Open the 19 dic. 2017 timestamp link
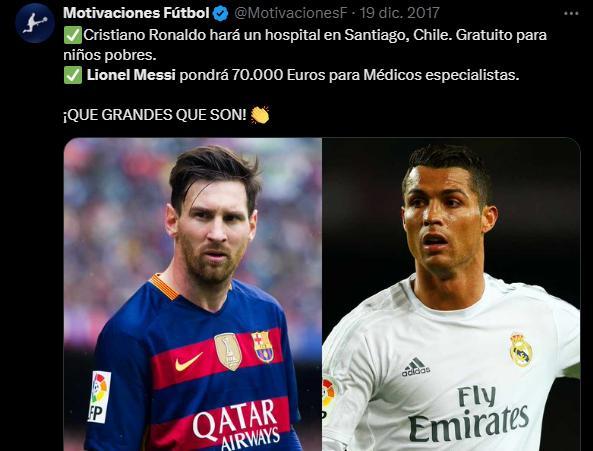Image resolution: width=593 pixels, height=451 pixels. pyautogui.click(x=399, y=13)
